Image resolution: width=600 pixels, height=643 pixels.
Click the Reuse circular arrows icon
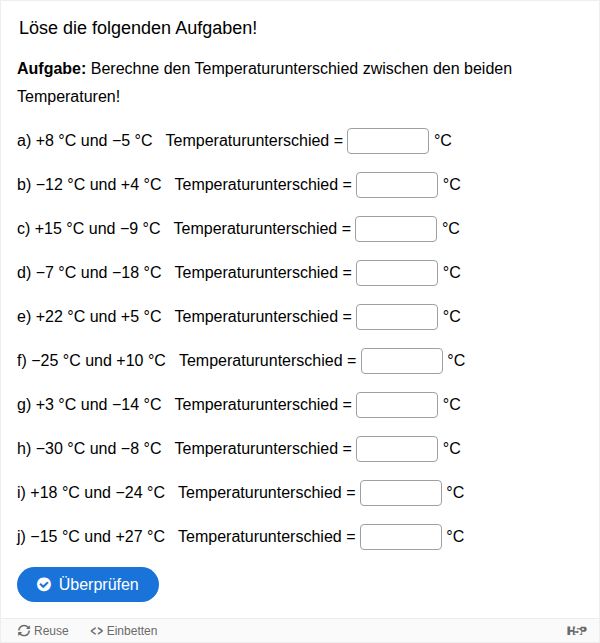point(24,631)
